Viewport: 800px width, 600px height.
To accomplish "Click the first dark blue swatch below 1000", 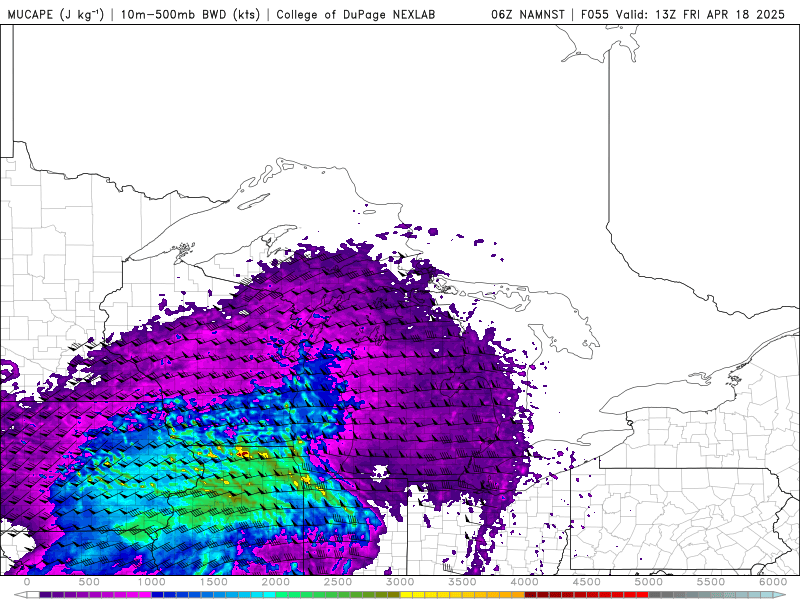I will click(157, 594).
